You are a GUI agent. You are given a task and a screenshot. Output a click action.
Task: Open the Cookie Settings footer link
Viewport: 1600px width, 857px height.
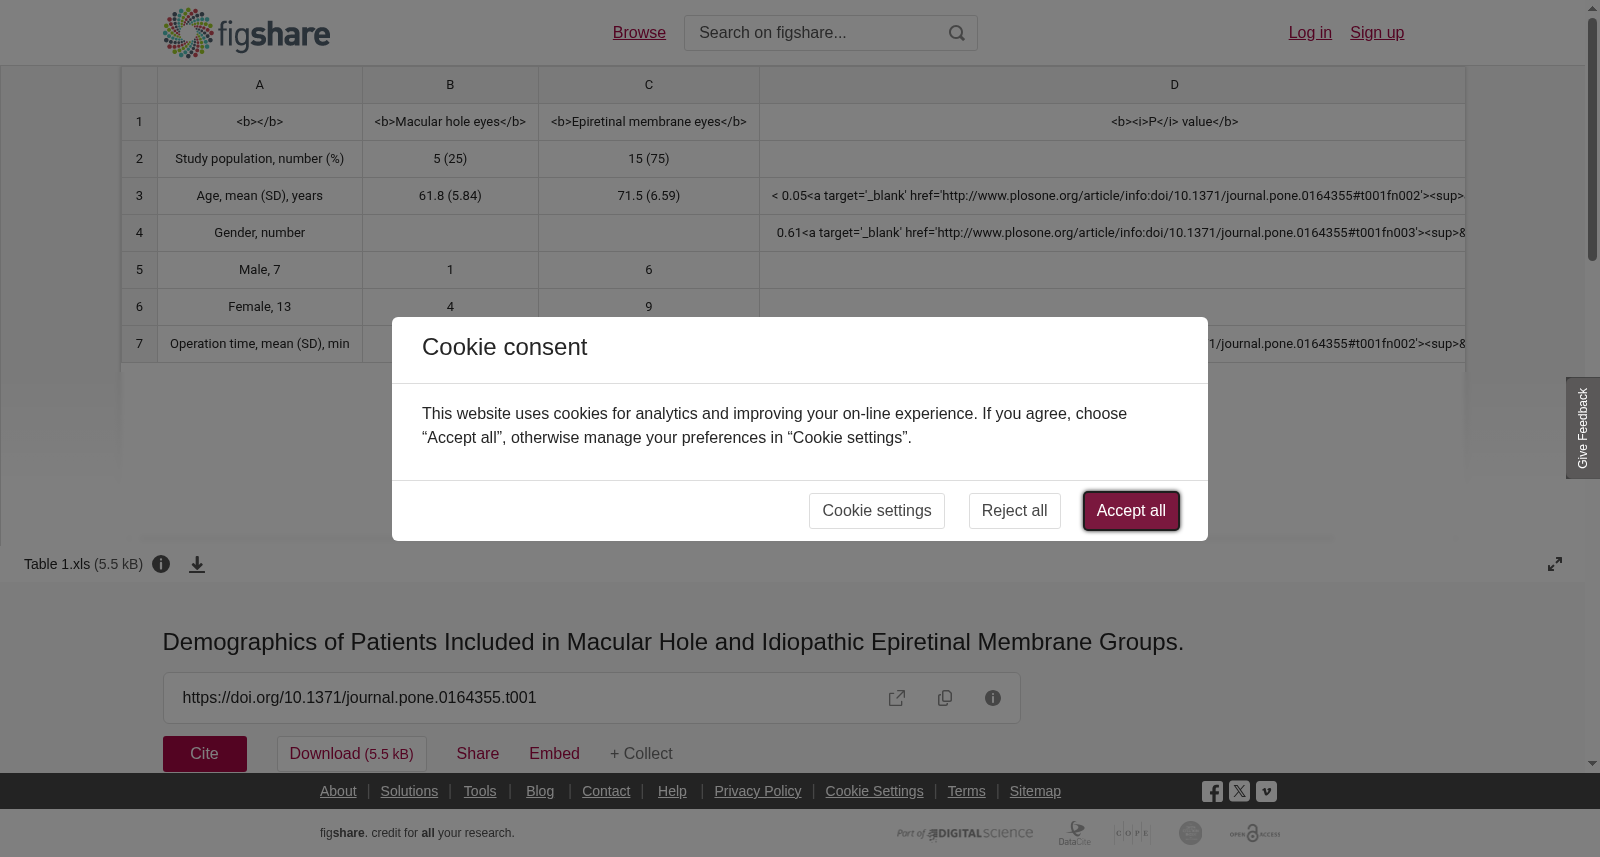(874, 791)
